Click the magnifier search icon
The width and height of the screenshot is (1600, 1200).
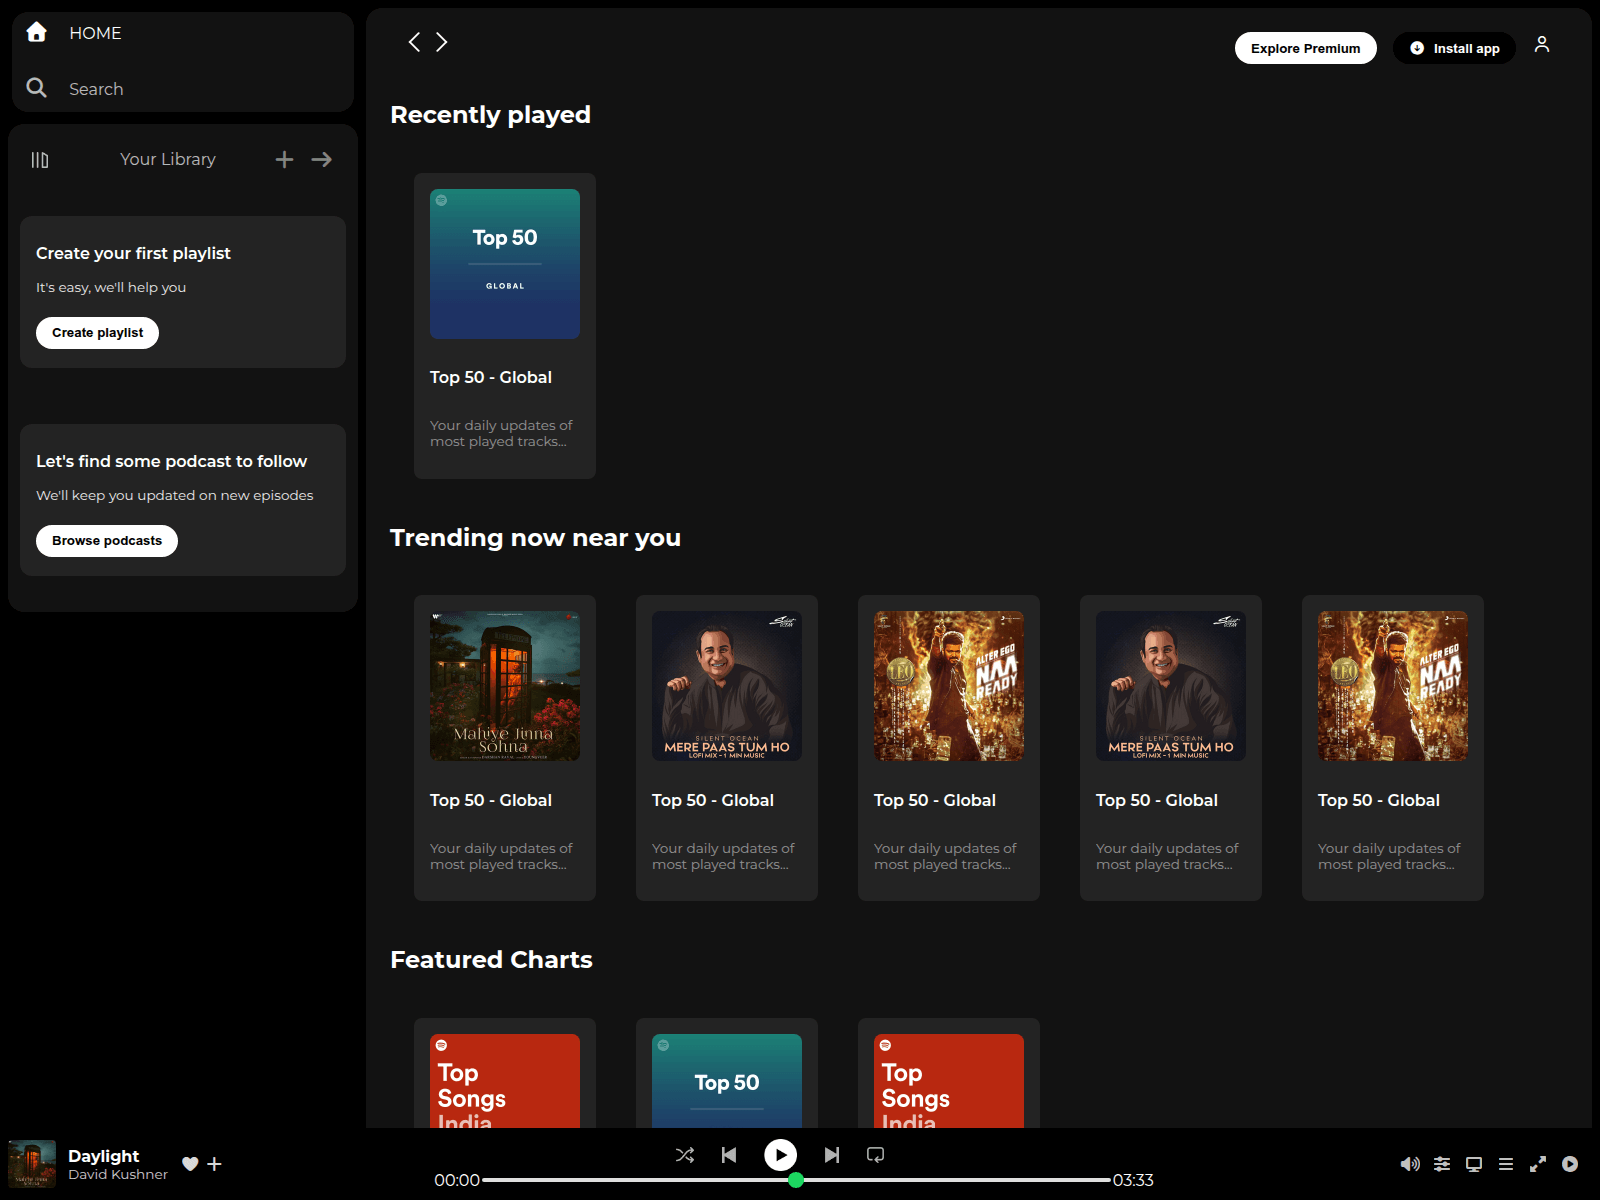coord(37,88)
